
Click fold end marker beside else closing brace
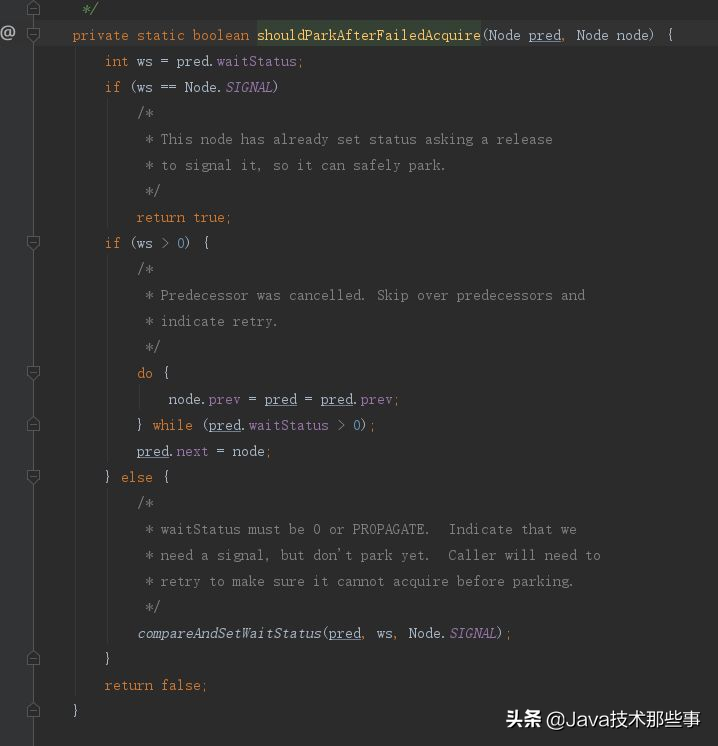point(33,658)
